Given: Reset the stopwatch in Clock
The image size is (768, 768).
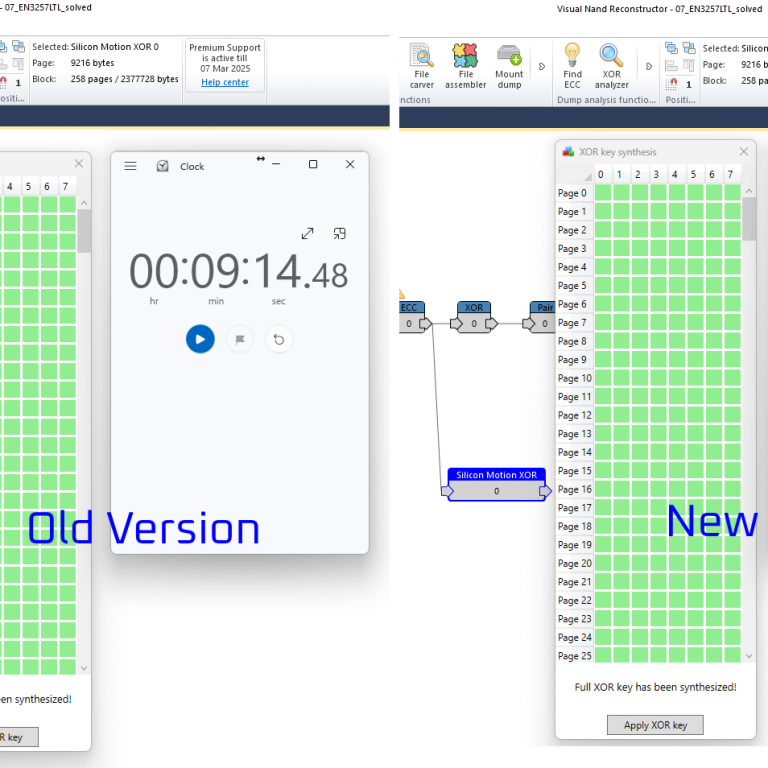Looking at the screenshot, I should click(278, 339).
